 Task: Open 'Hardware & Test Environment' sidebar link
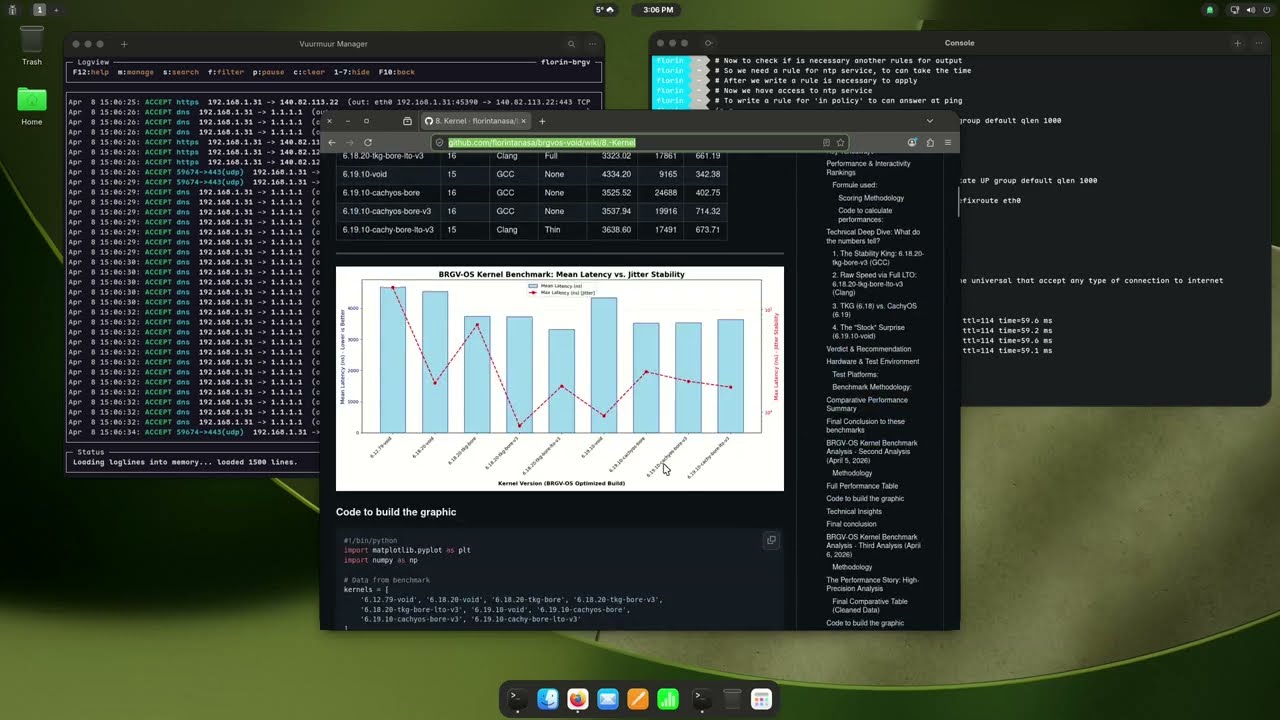click(x=872, y=361)
